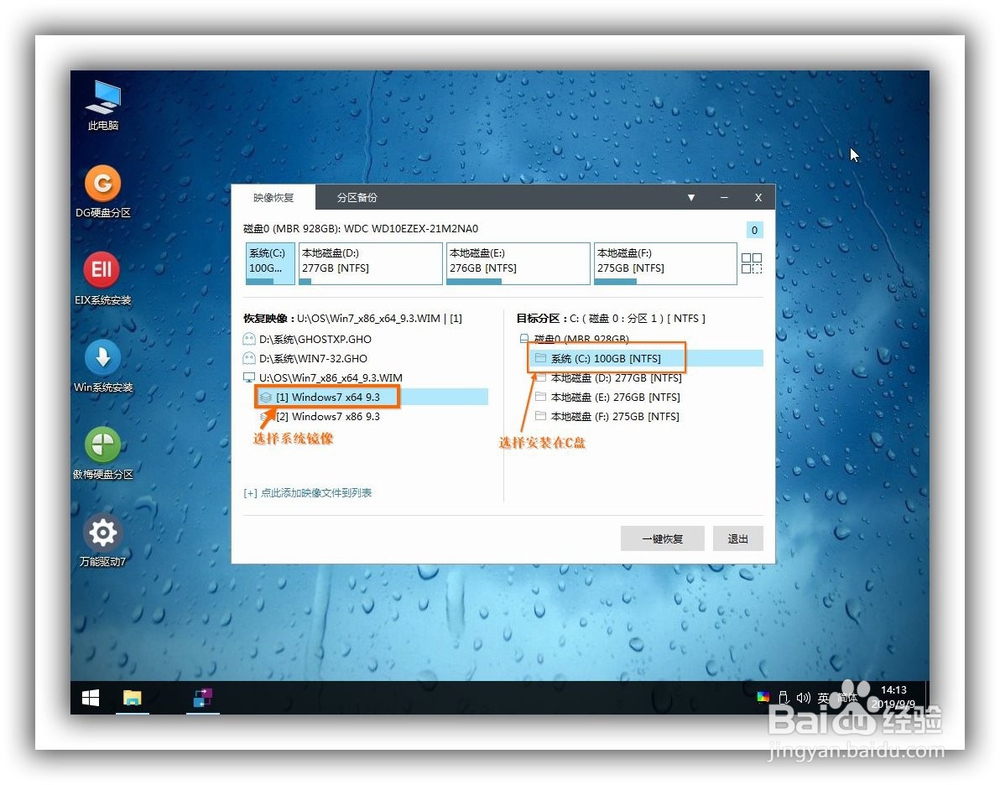Image resolution: width=1000 pixels, height=785 pixels.
Task: Click the restore tool taskbar icon
Action: pos(203,698)
